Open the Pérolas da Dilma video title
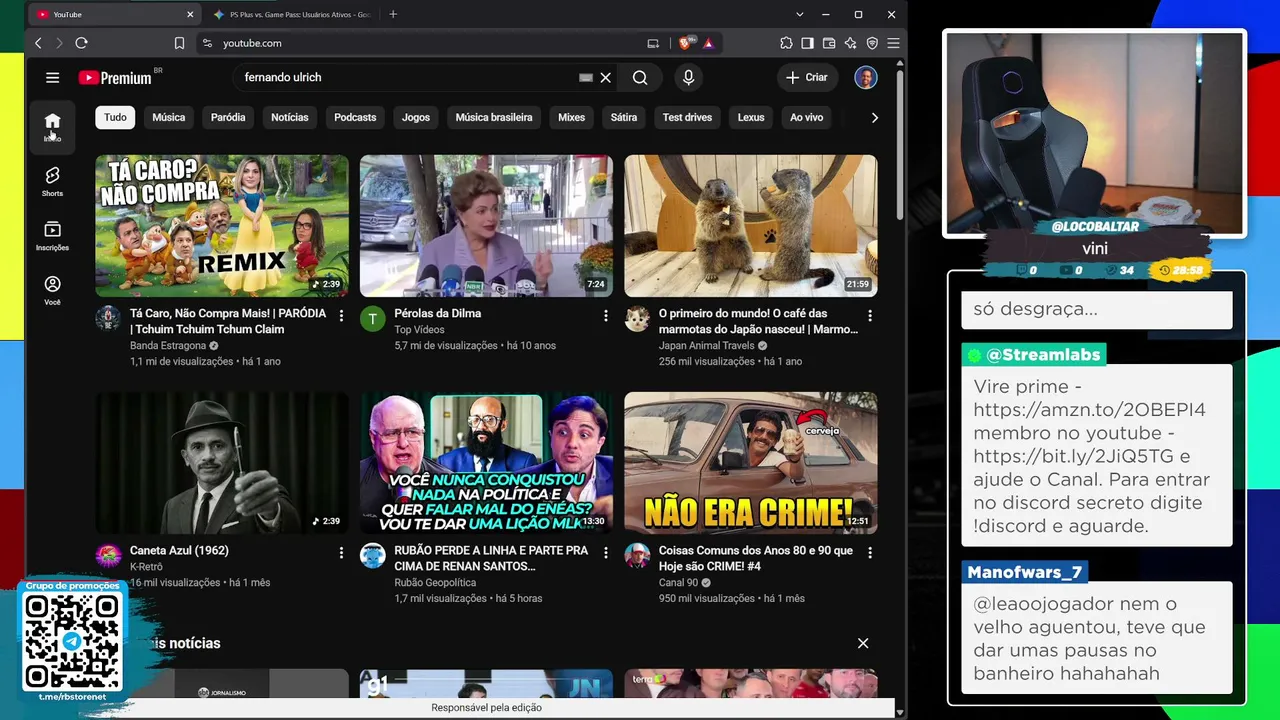Viewport: 1280px width, 720px height. pyautogui.click(x=438, y=313)
